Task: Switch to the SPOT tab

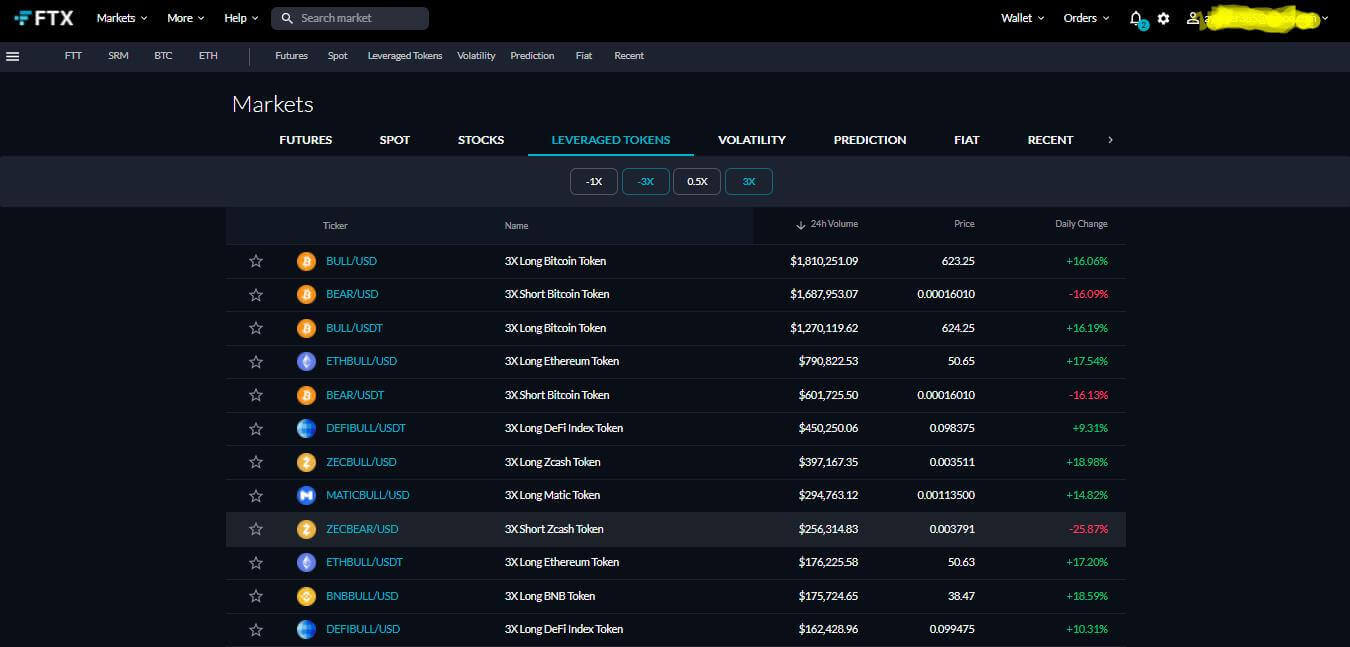Action: point(395,140)
